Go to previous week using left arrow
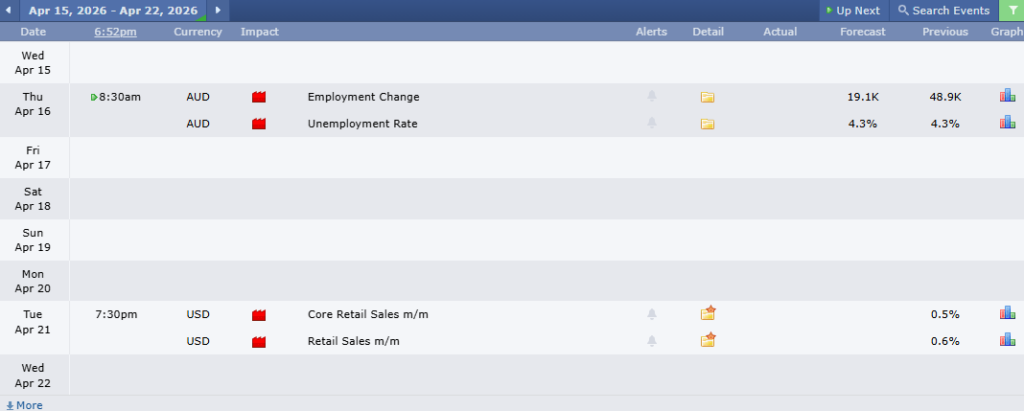The width and height of the screenshot is (1024, 411). [8, 10]
